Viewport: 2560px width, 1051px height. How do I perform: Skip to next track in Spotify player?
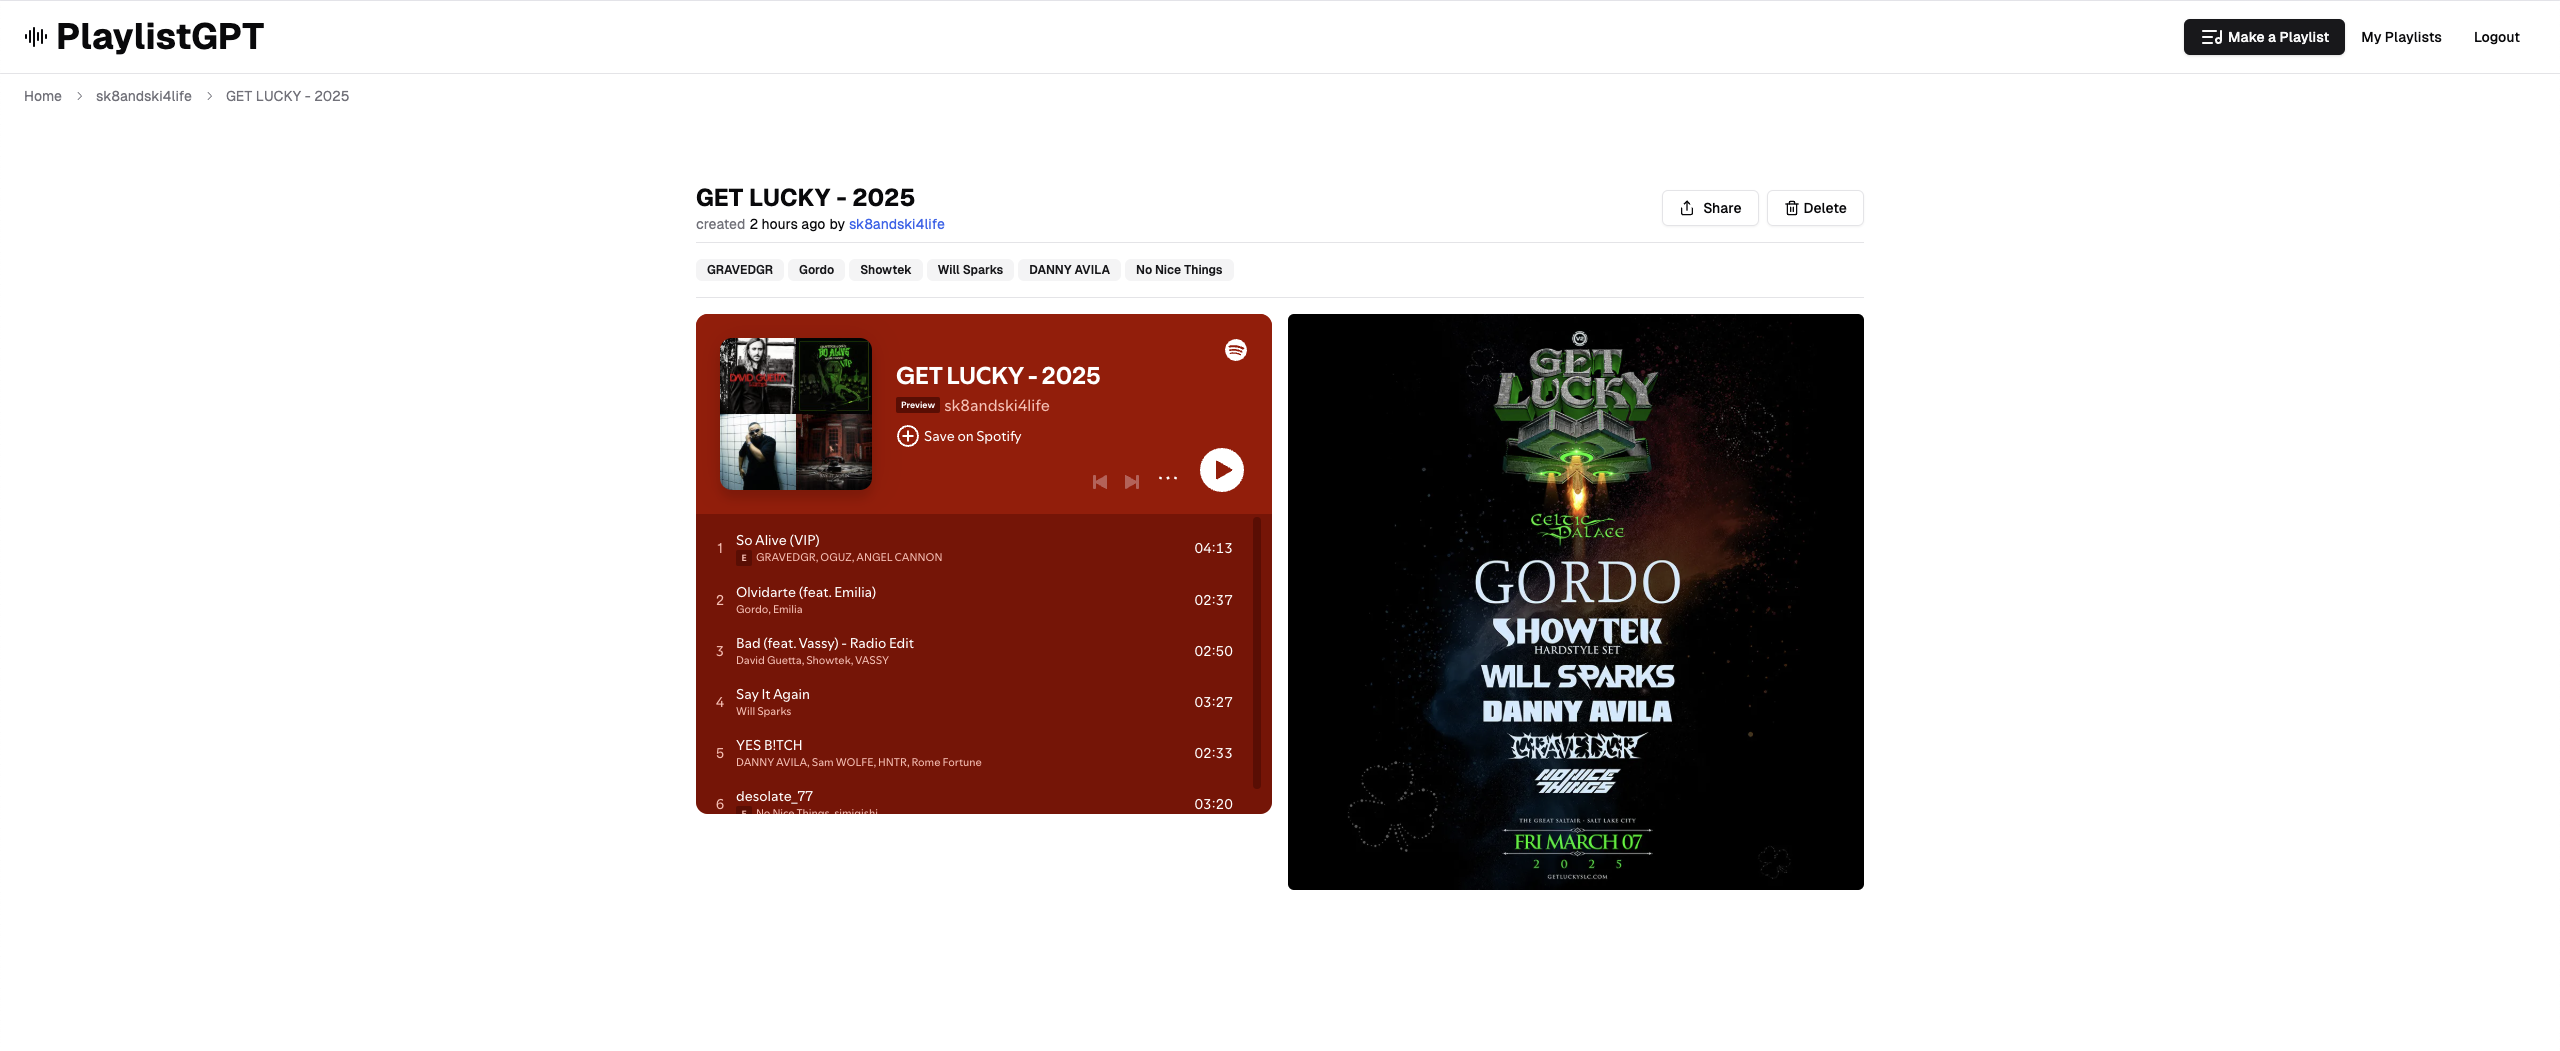point(1132,482)
